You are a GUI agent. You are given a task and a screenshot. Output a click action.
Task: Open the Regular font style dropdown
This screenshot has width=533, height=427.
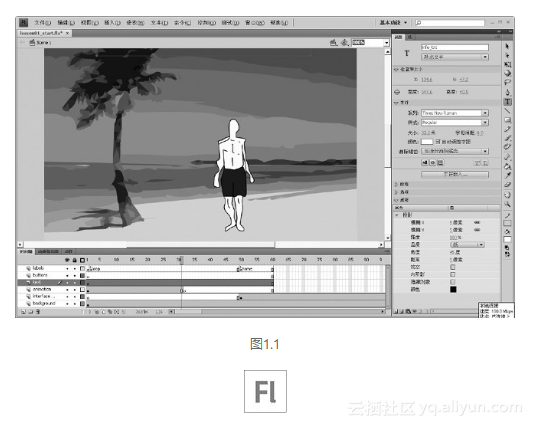tap(455, 122)
